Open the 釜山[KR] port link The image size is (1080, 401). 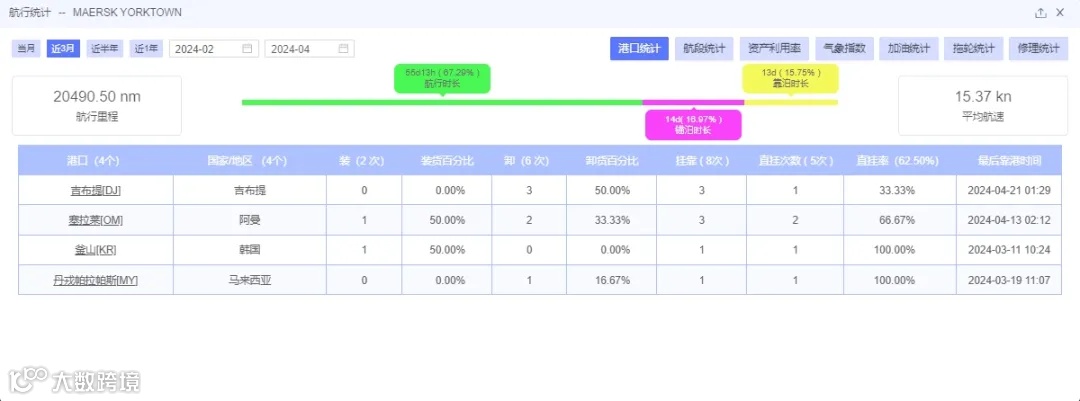96,250
